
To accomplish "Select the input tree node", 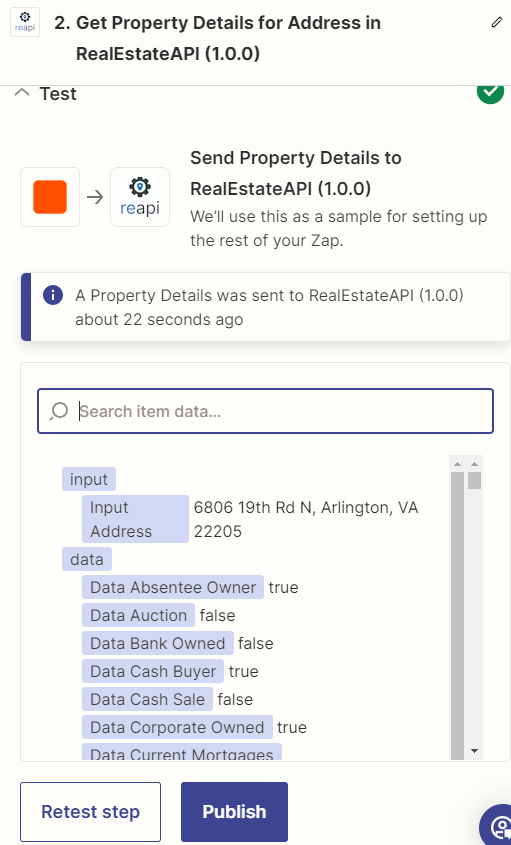I will 89,479.
